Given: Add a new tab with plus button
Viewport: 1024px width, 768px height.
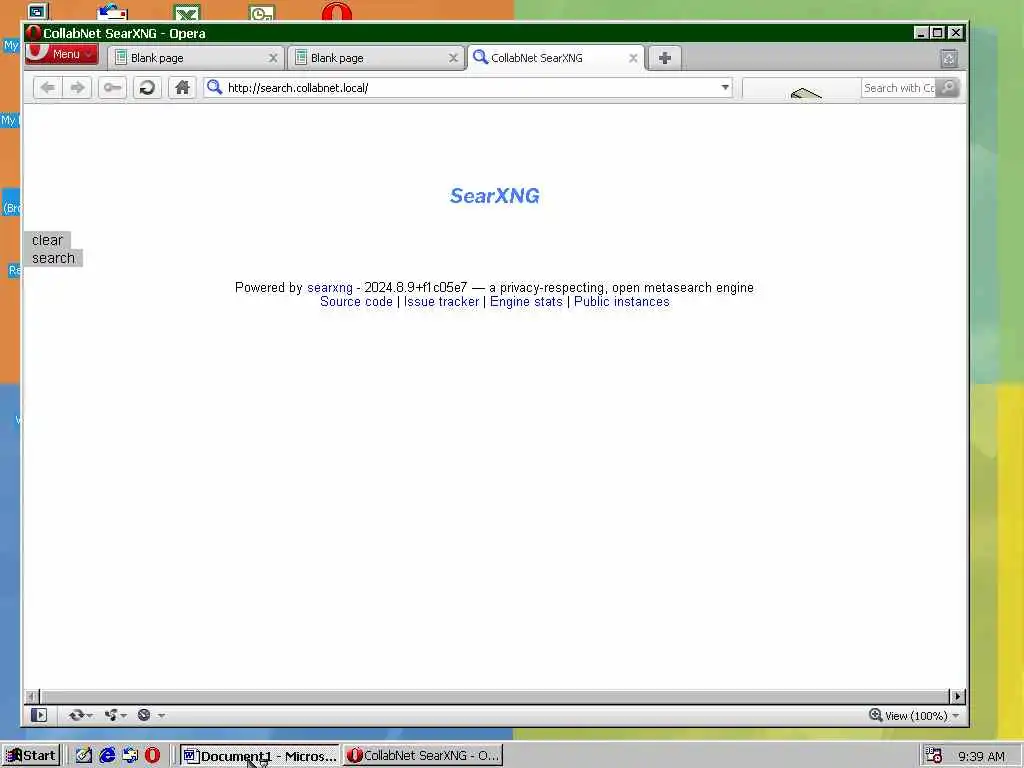Looking at the screenshot, I should tap(665, 58).
